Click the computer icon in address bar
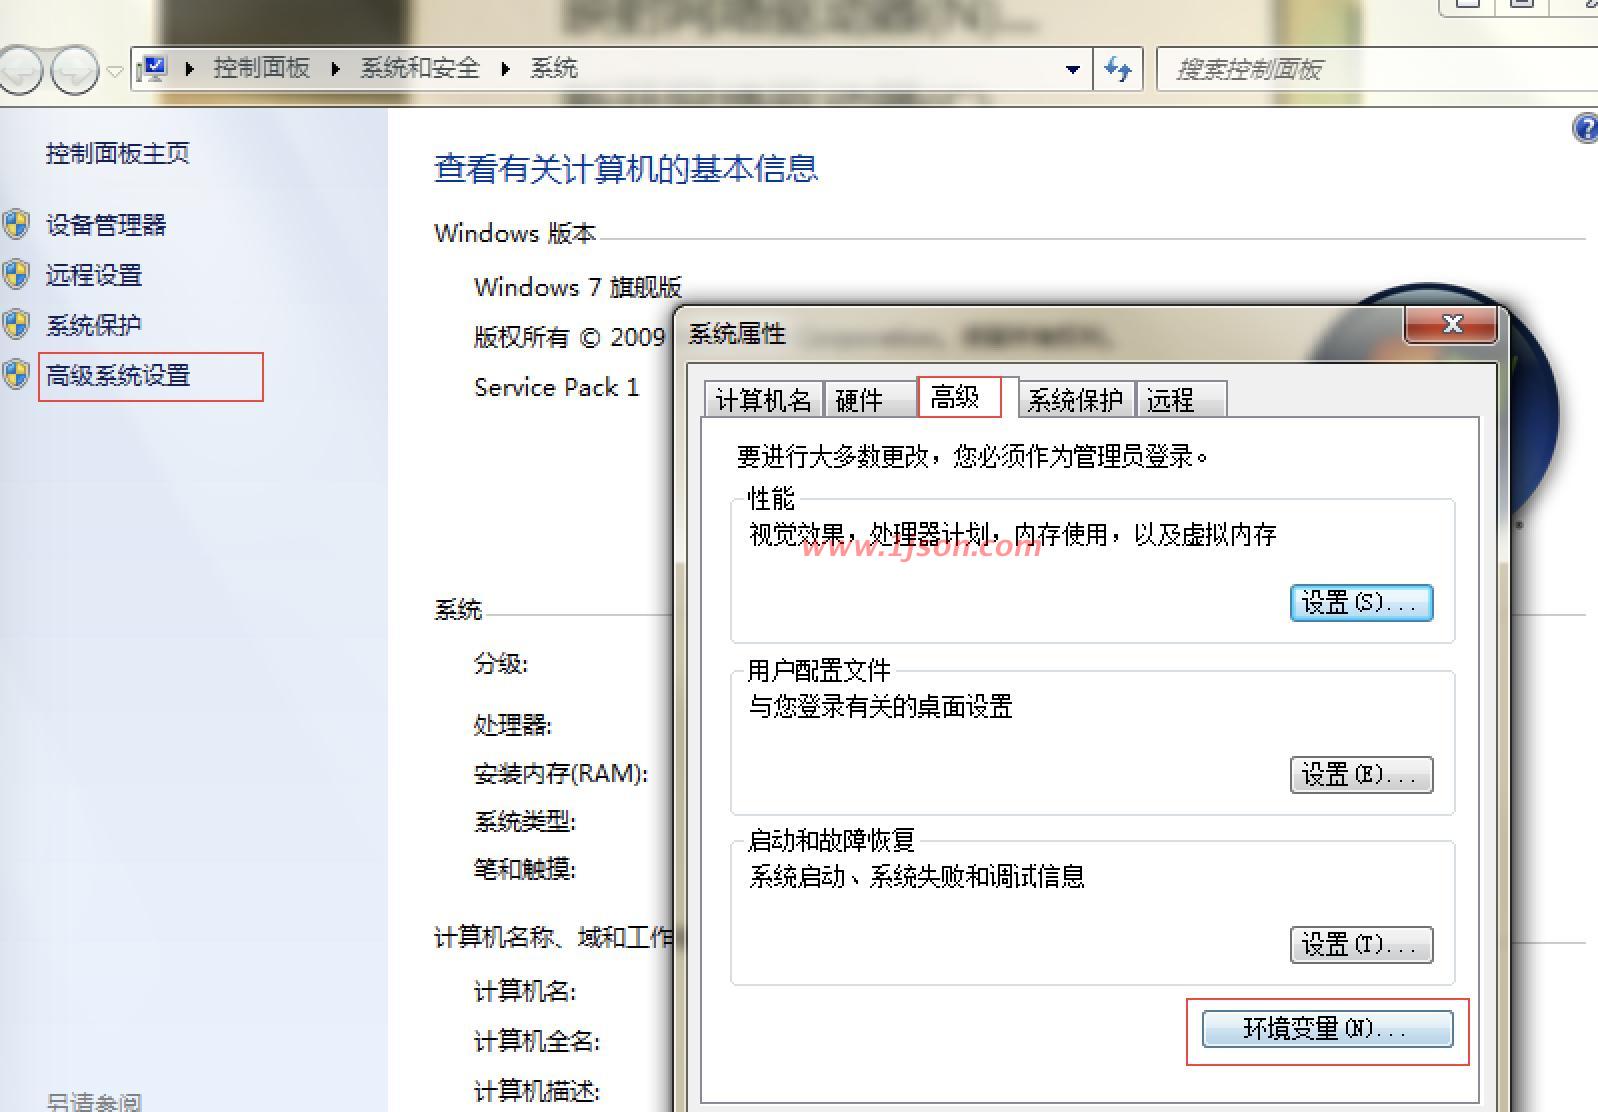Image resolution: width=1598 pixels, height=1112 pixels. tap(153, 69)
